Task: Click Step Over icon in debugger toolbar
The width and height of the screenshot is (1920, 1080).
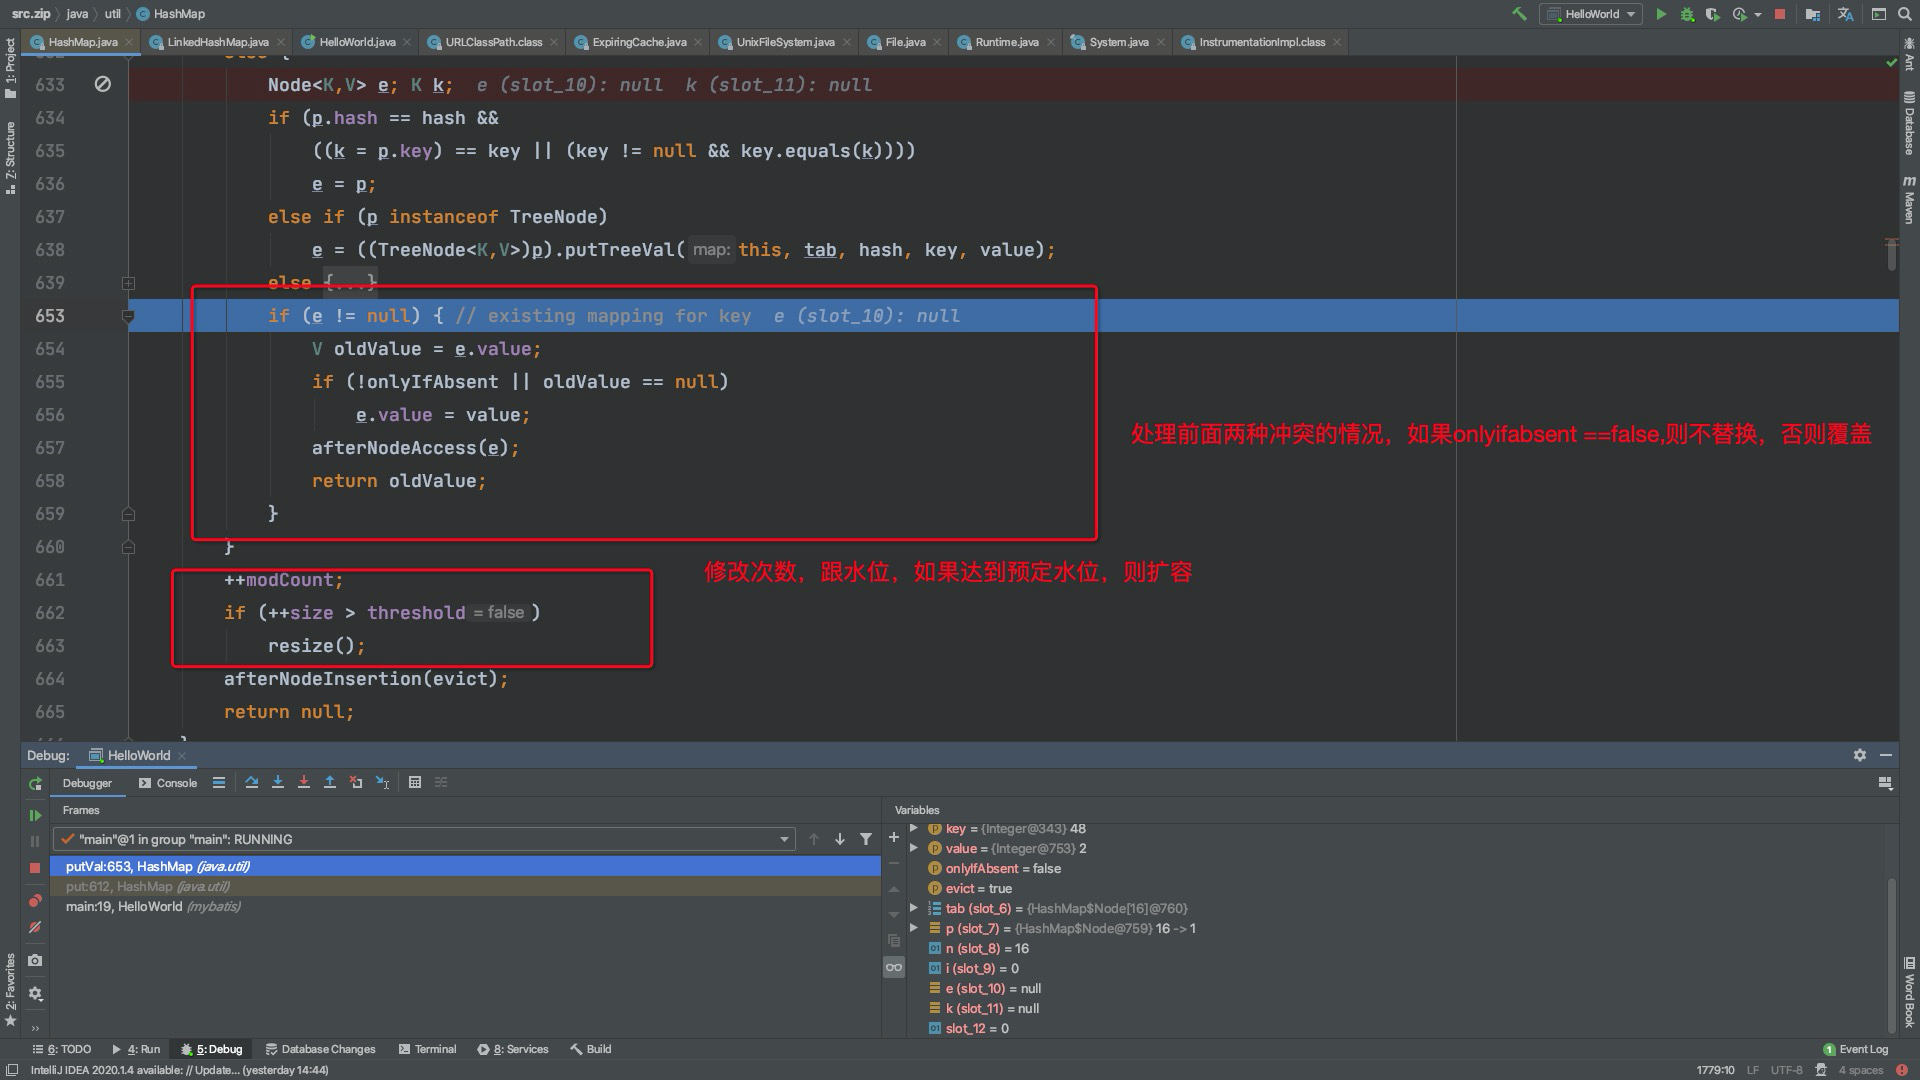Action: point(252,782)
